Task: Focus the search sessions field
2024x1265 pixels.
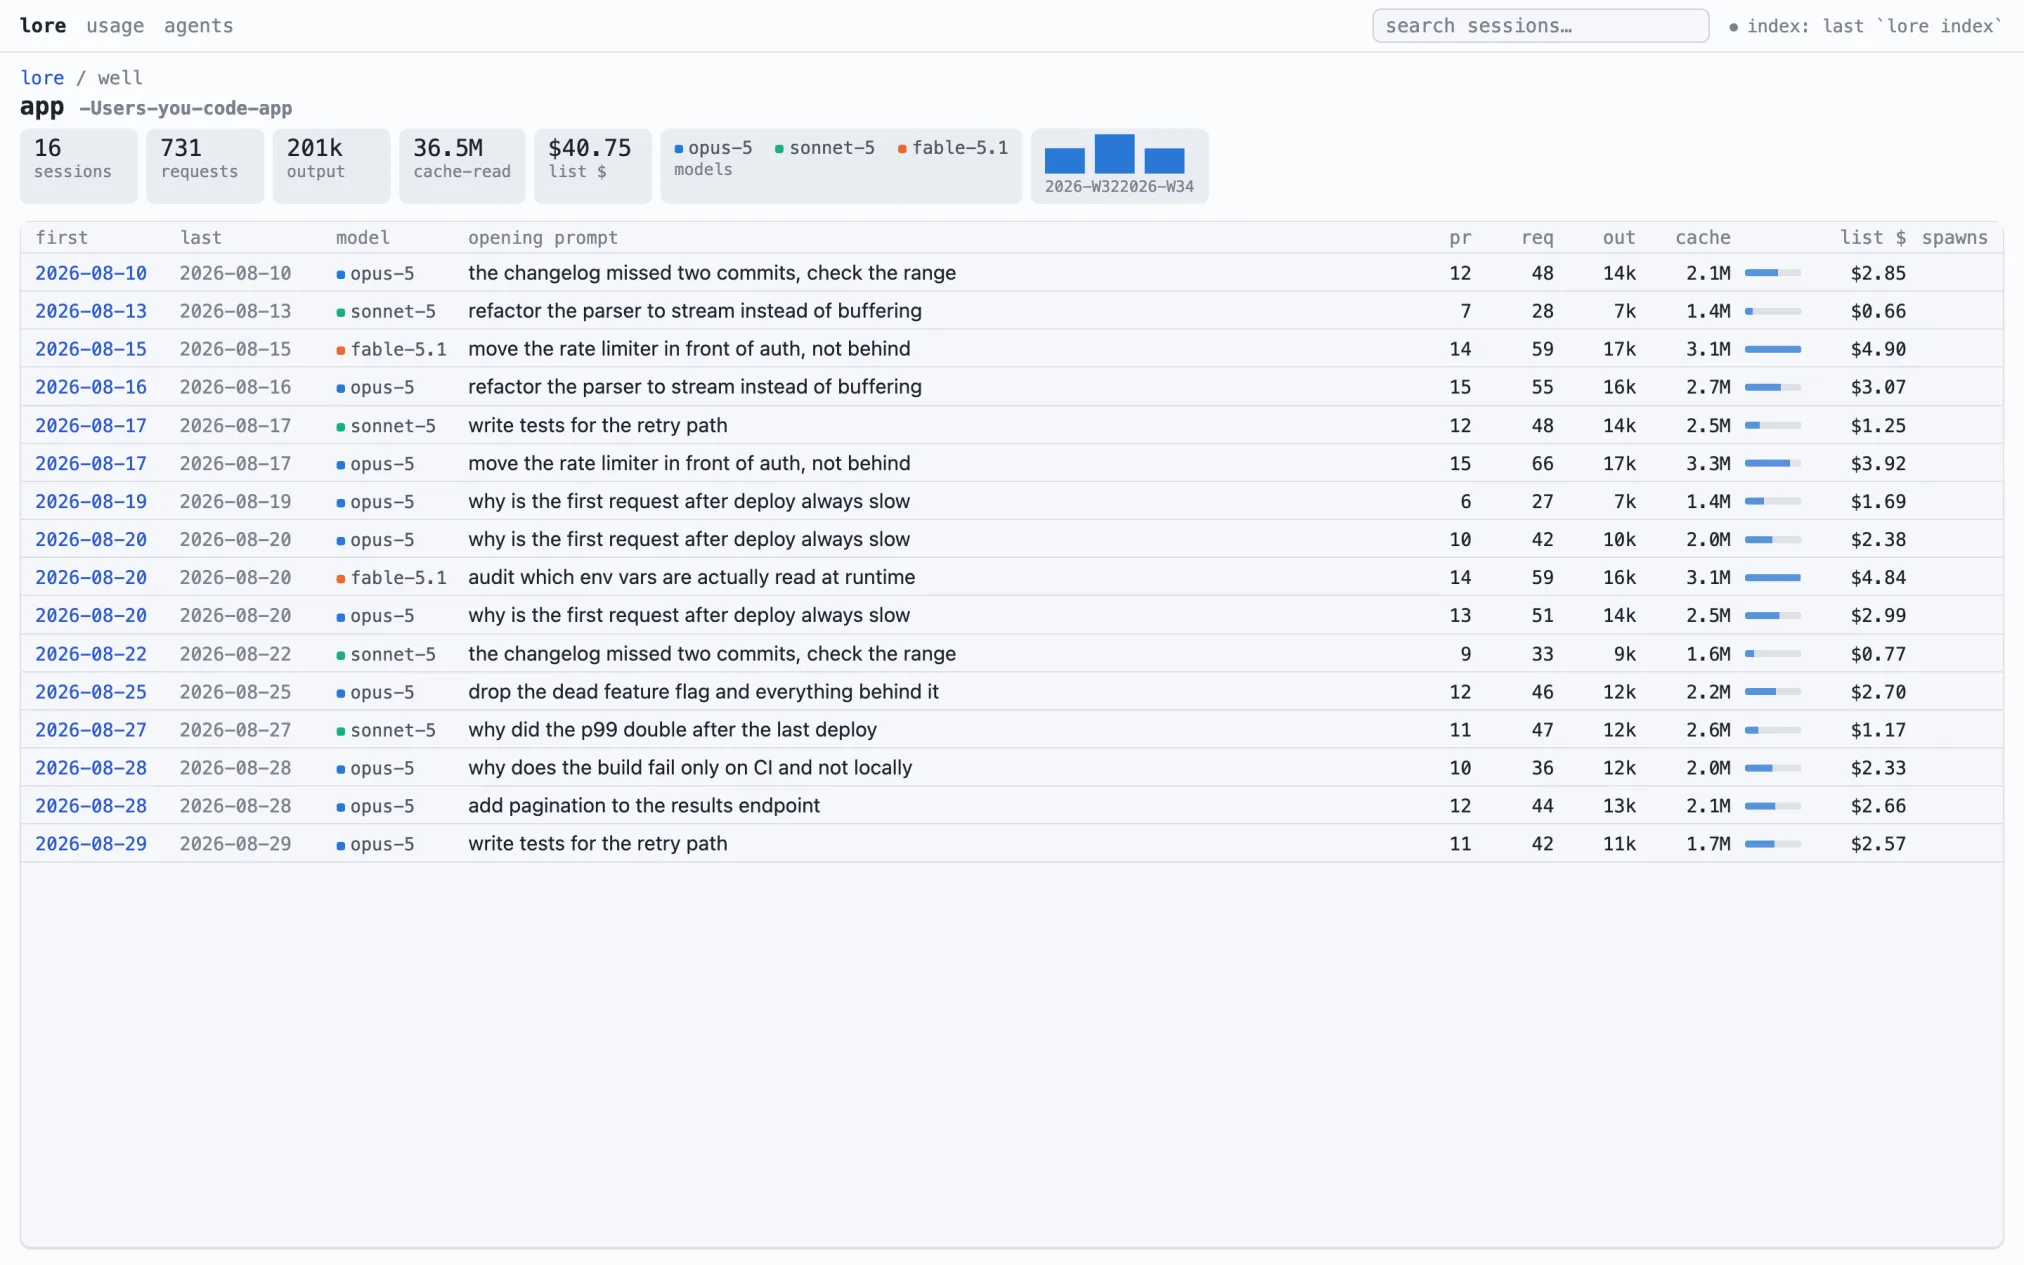Action: click(1540, 26)
